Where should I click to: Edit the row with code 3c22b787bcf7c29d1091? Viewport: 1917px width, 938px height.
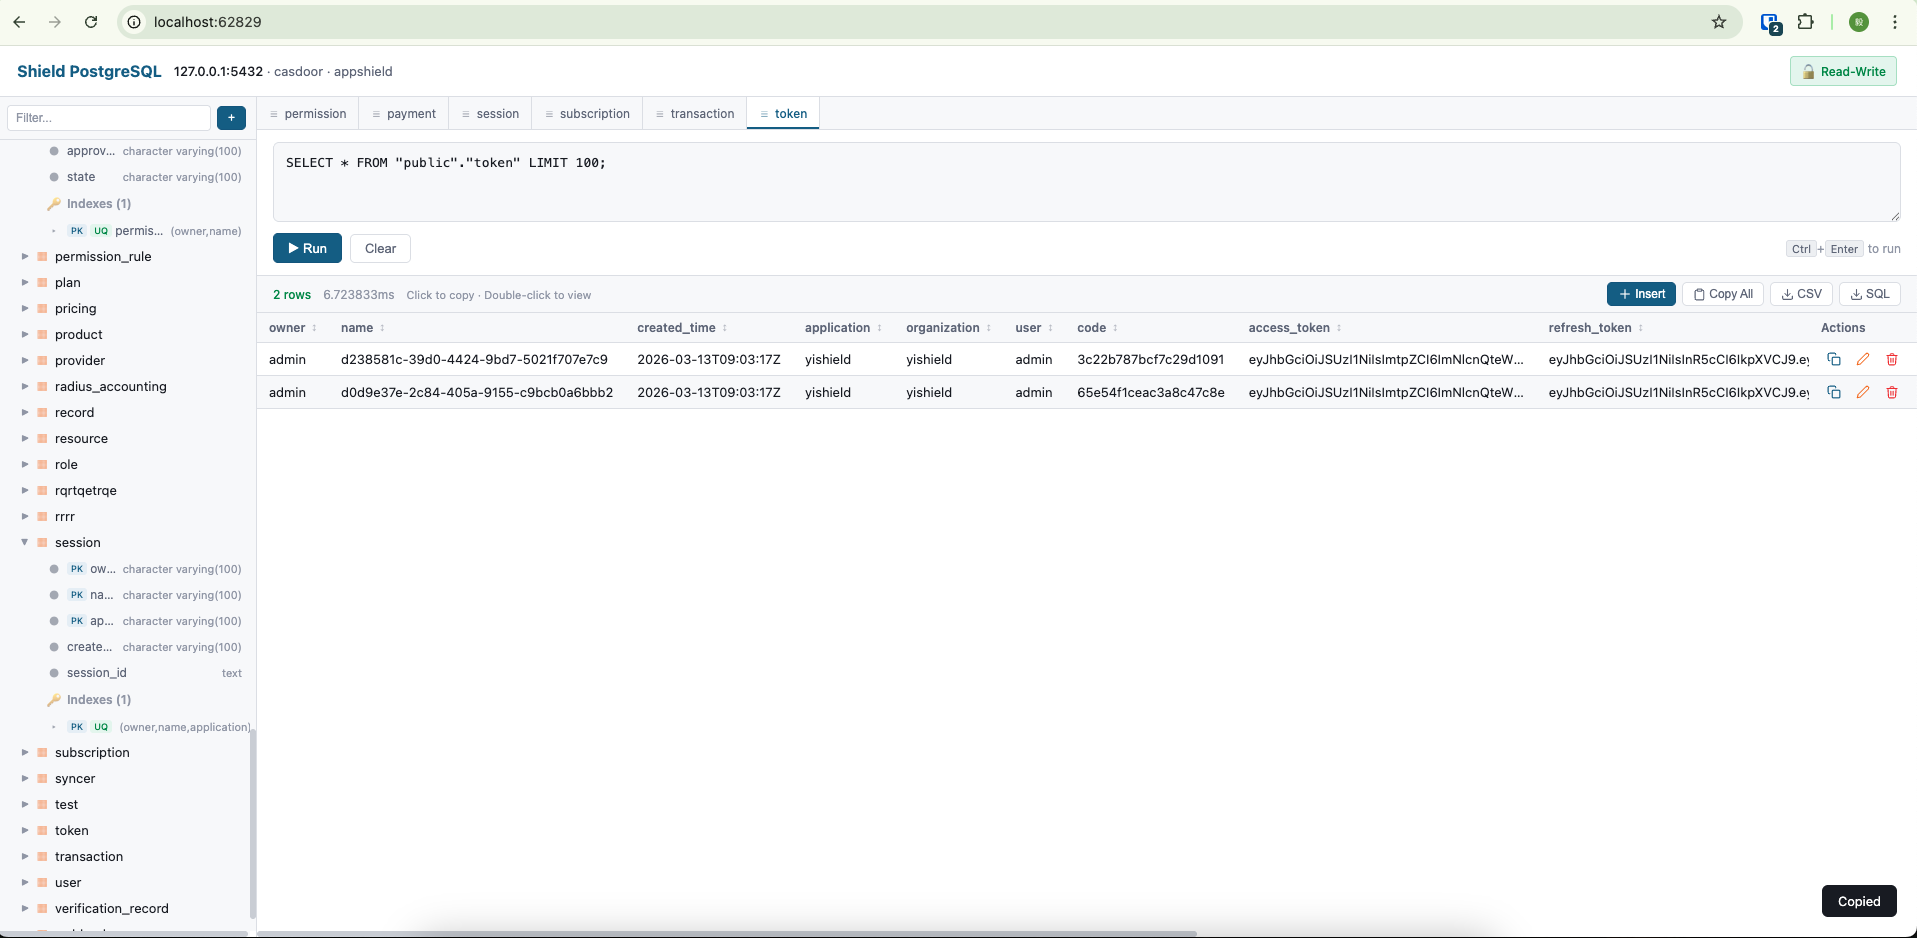(1863, 359)
